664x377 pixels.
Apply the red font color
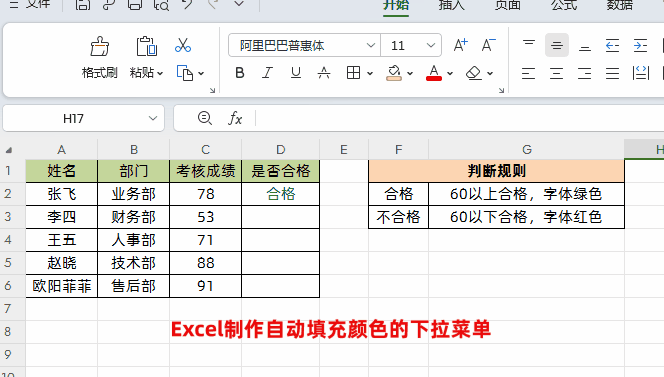click(434, 73)
